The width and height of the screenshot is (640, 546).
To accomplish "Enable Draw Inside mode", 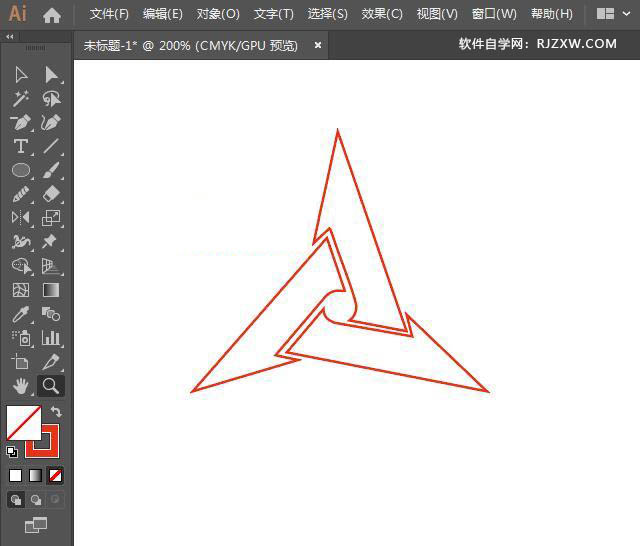I will pos(55,500).
